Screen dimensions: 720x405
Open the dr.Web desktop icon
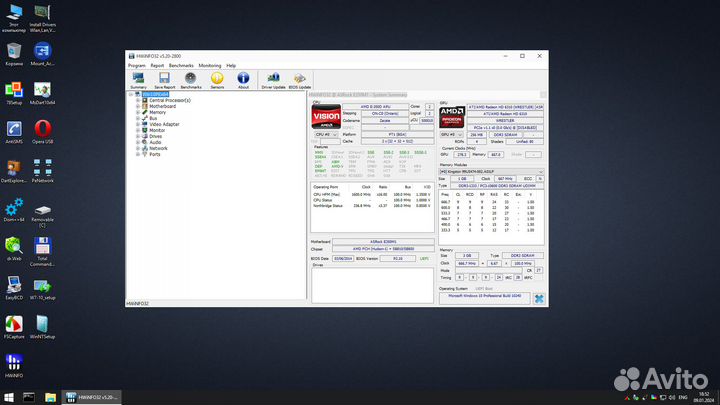pyautogui.click(x=14, y=249)
